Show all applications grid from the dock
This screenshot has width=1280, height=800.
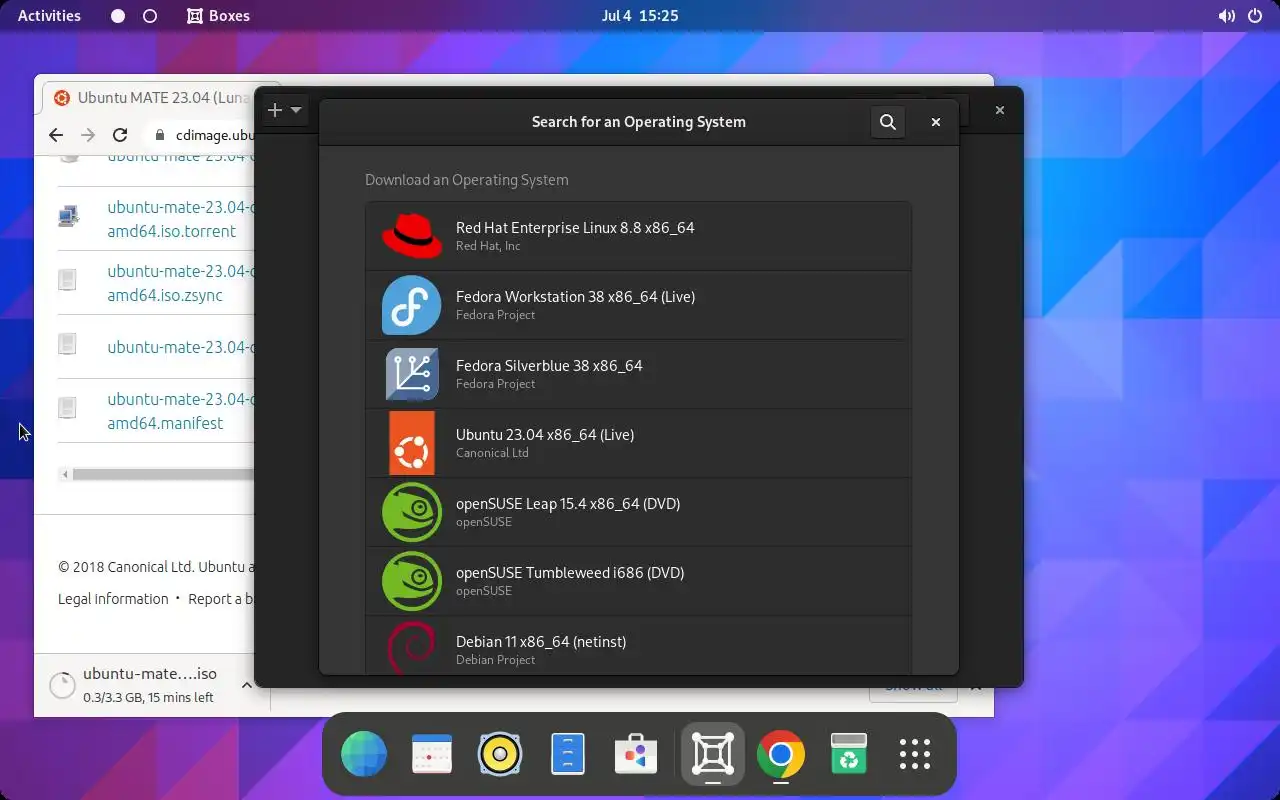tap(915, 754)
